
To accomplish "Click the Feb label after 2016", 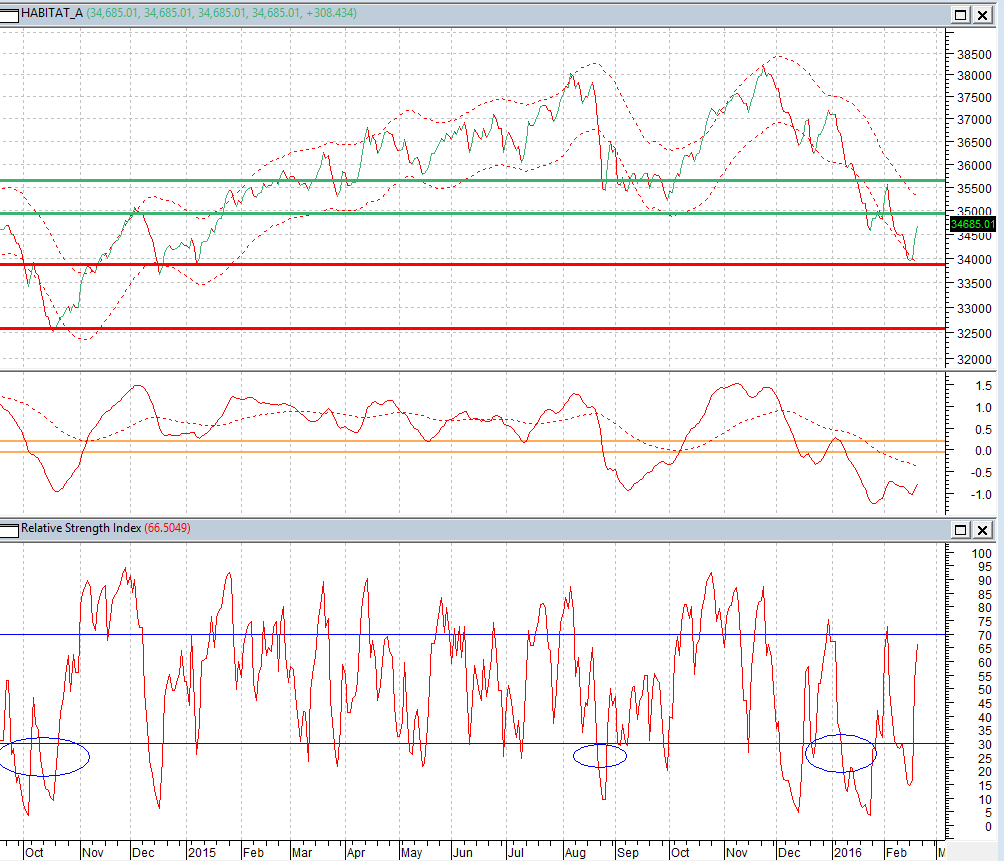I will 896,853.
